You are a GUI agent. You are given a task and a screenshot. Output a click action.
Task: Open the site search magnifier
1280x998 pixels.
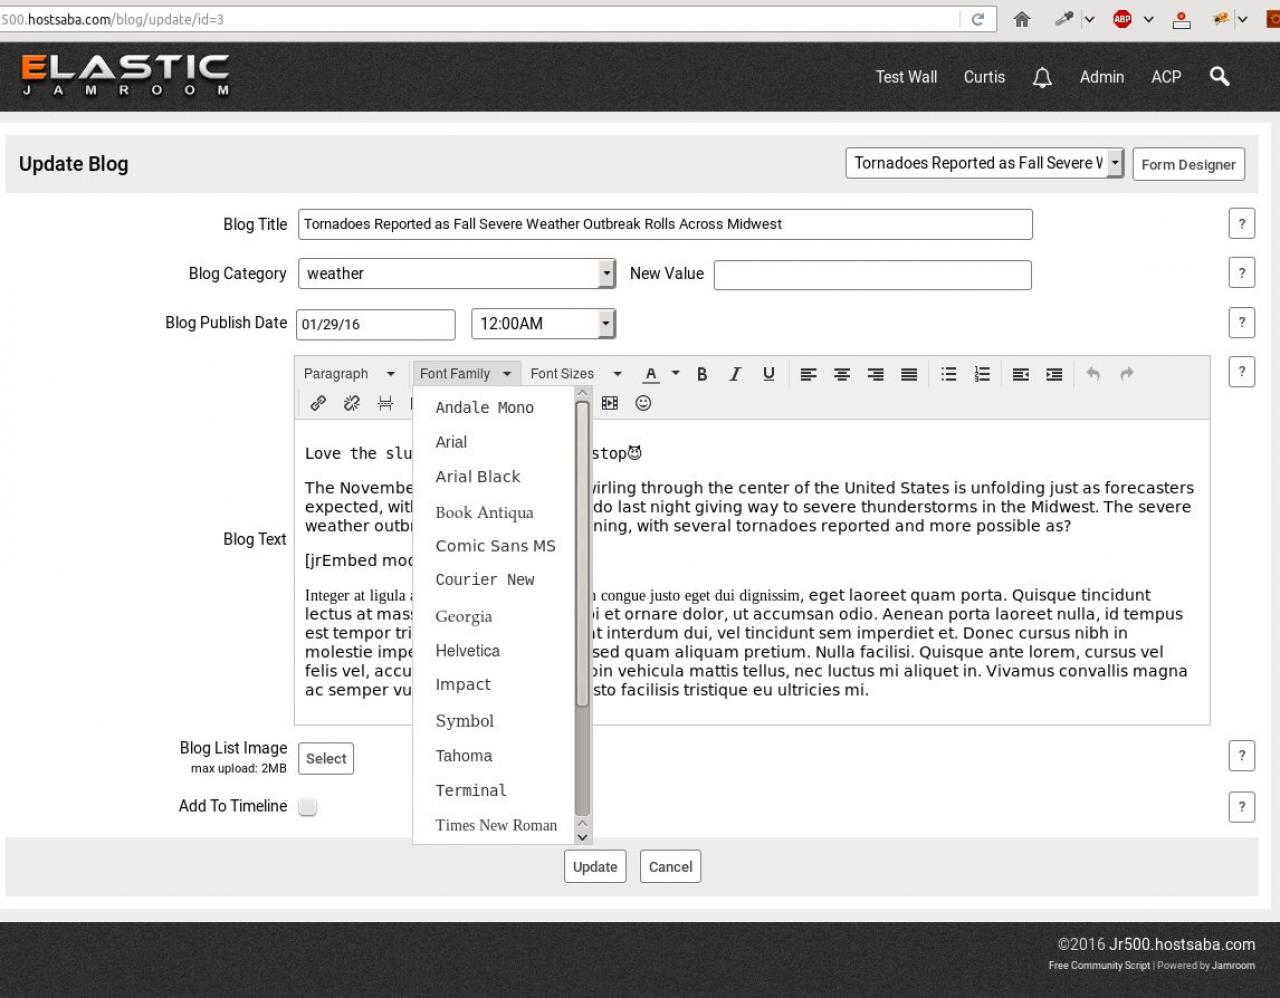pos(1219,77)
